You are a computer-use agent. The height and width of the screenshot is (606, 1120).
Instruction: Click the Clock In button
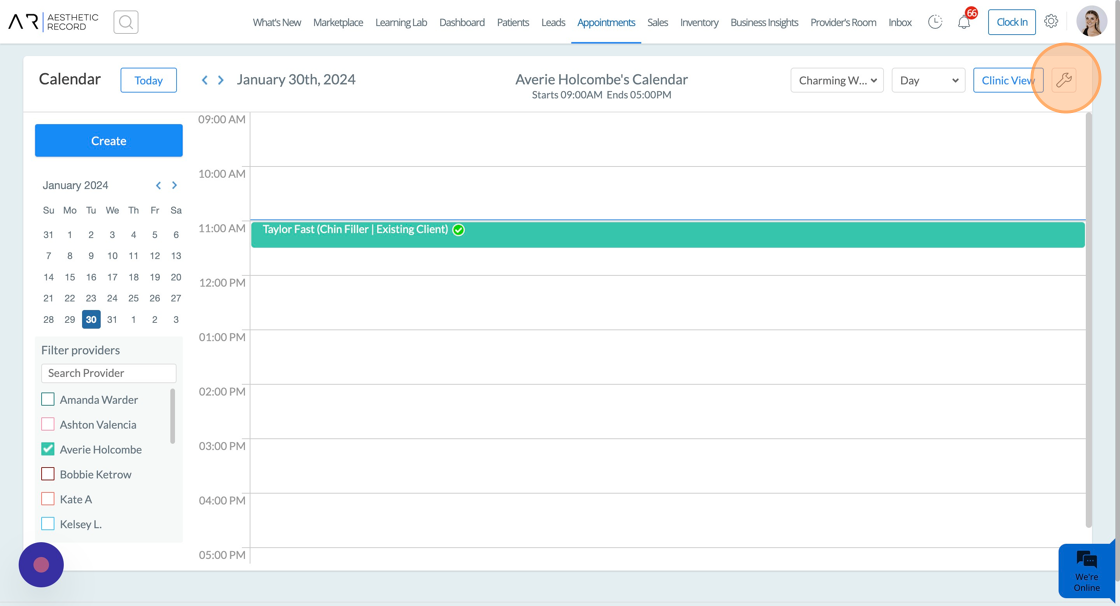pyautogui.click(x=1011, y=22)
